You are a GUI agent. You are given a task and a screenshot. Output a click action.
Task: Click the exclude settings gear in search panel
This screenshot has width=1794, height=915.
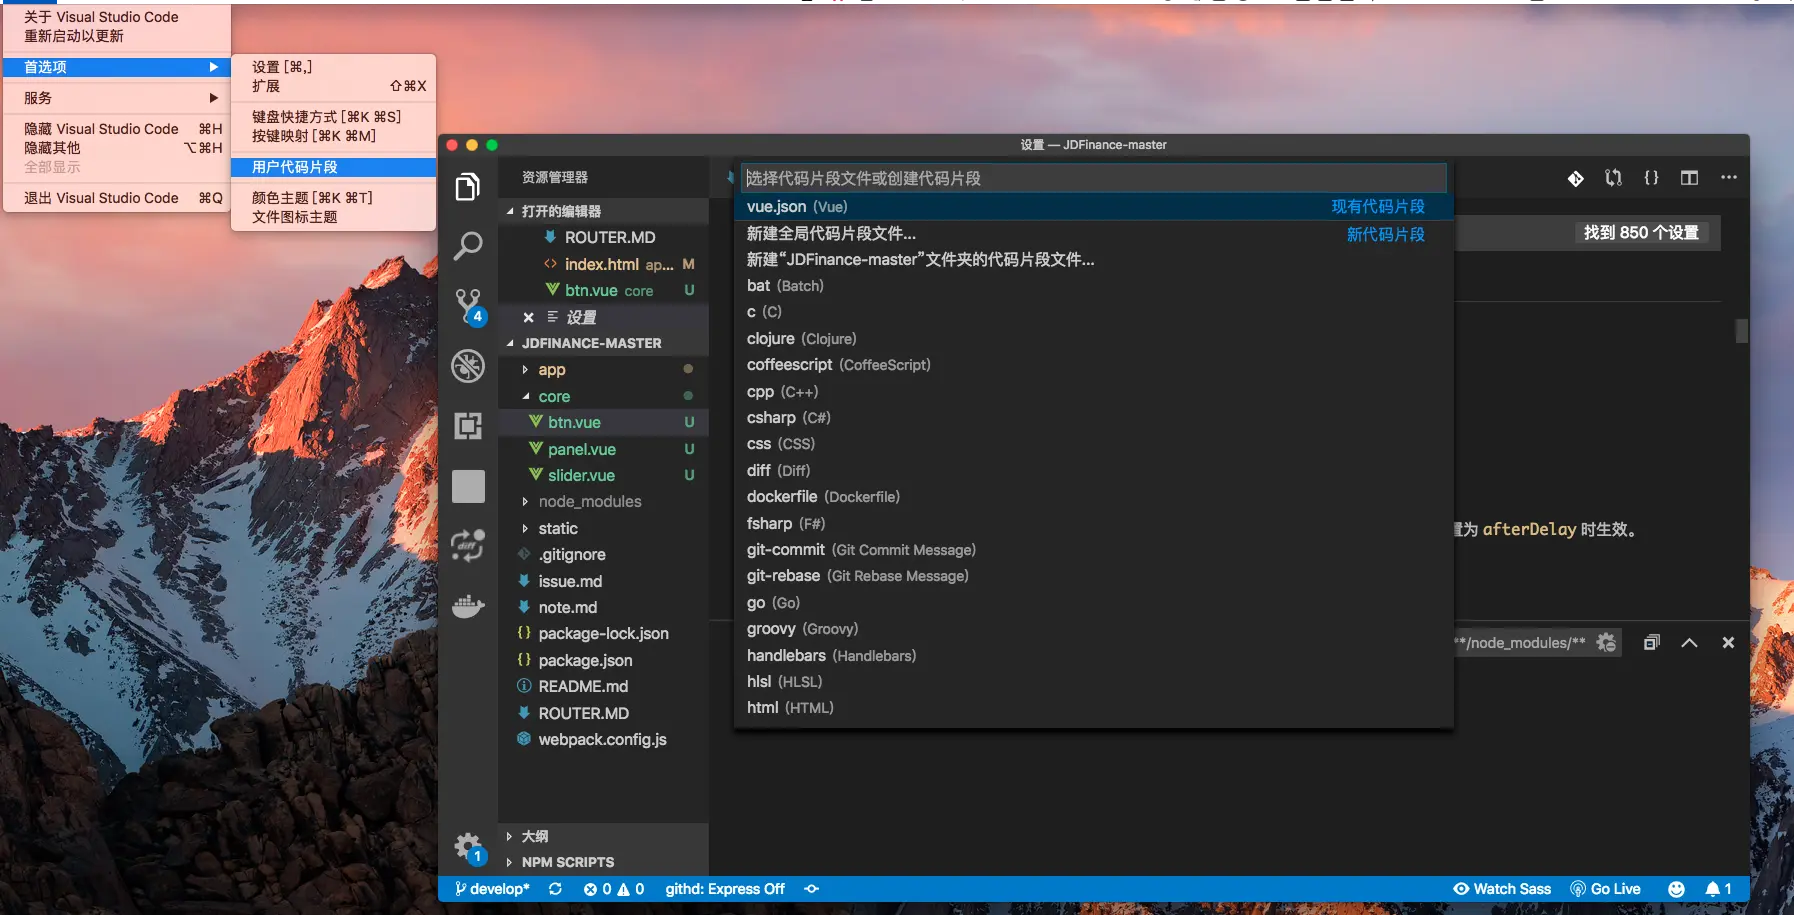[x=1606, y=643]
